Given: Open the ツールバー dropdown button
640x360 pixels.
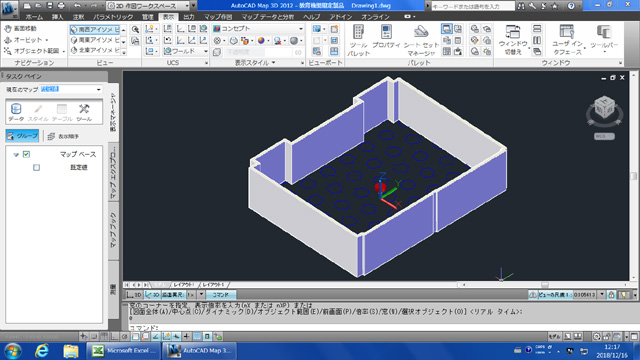Looking at the screenshot, I should [x=604, y=39].
